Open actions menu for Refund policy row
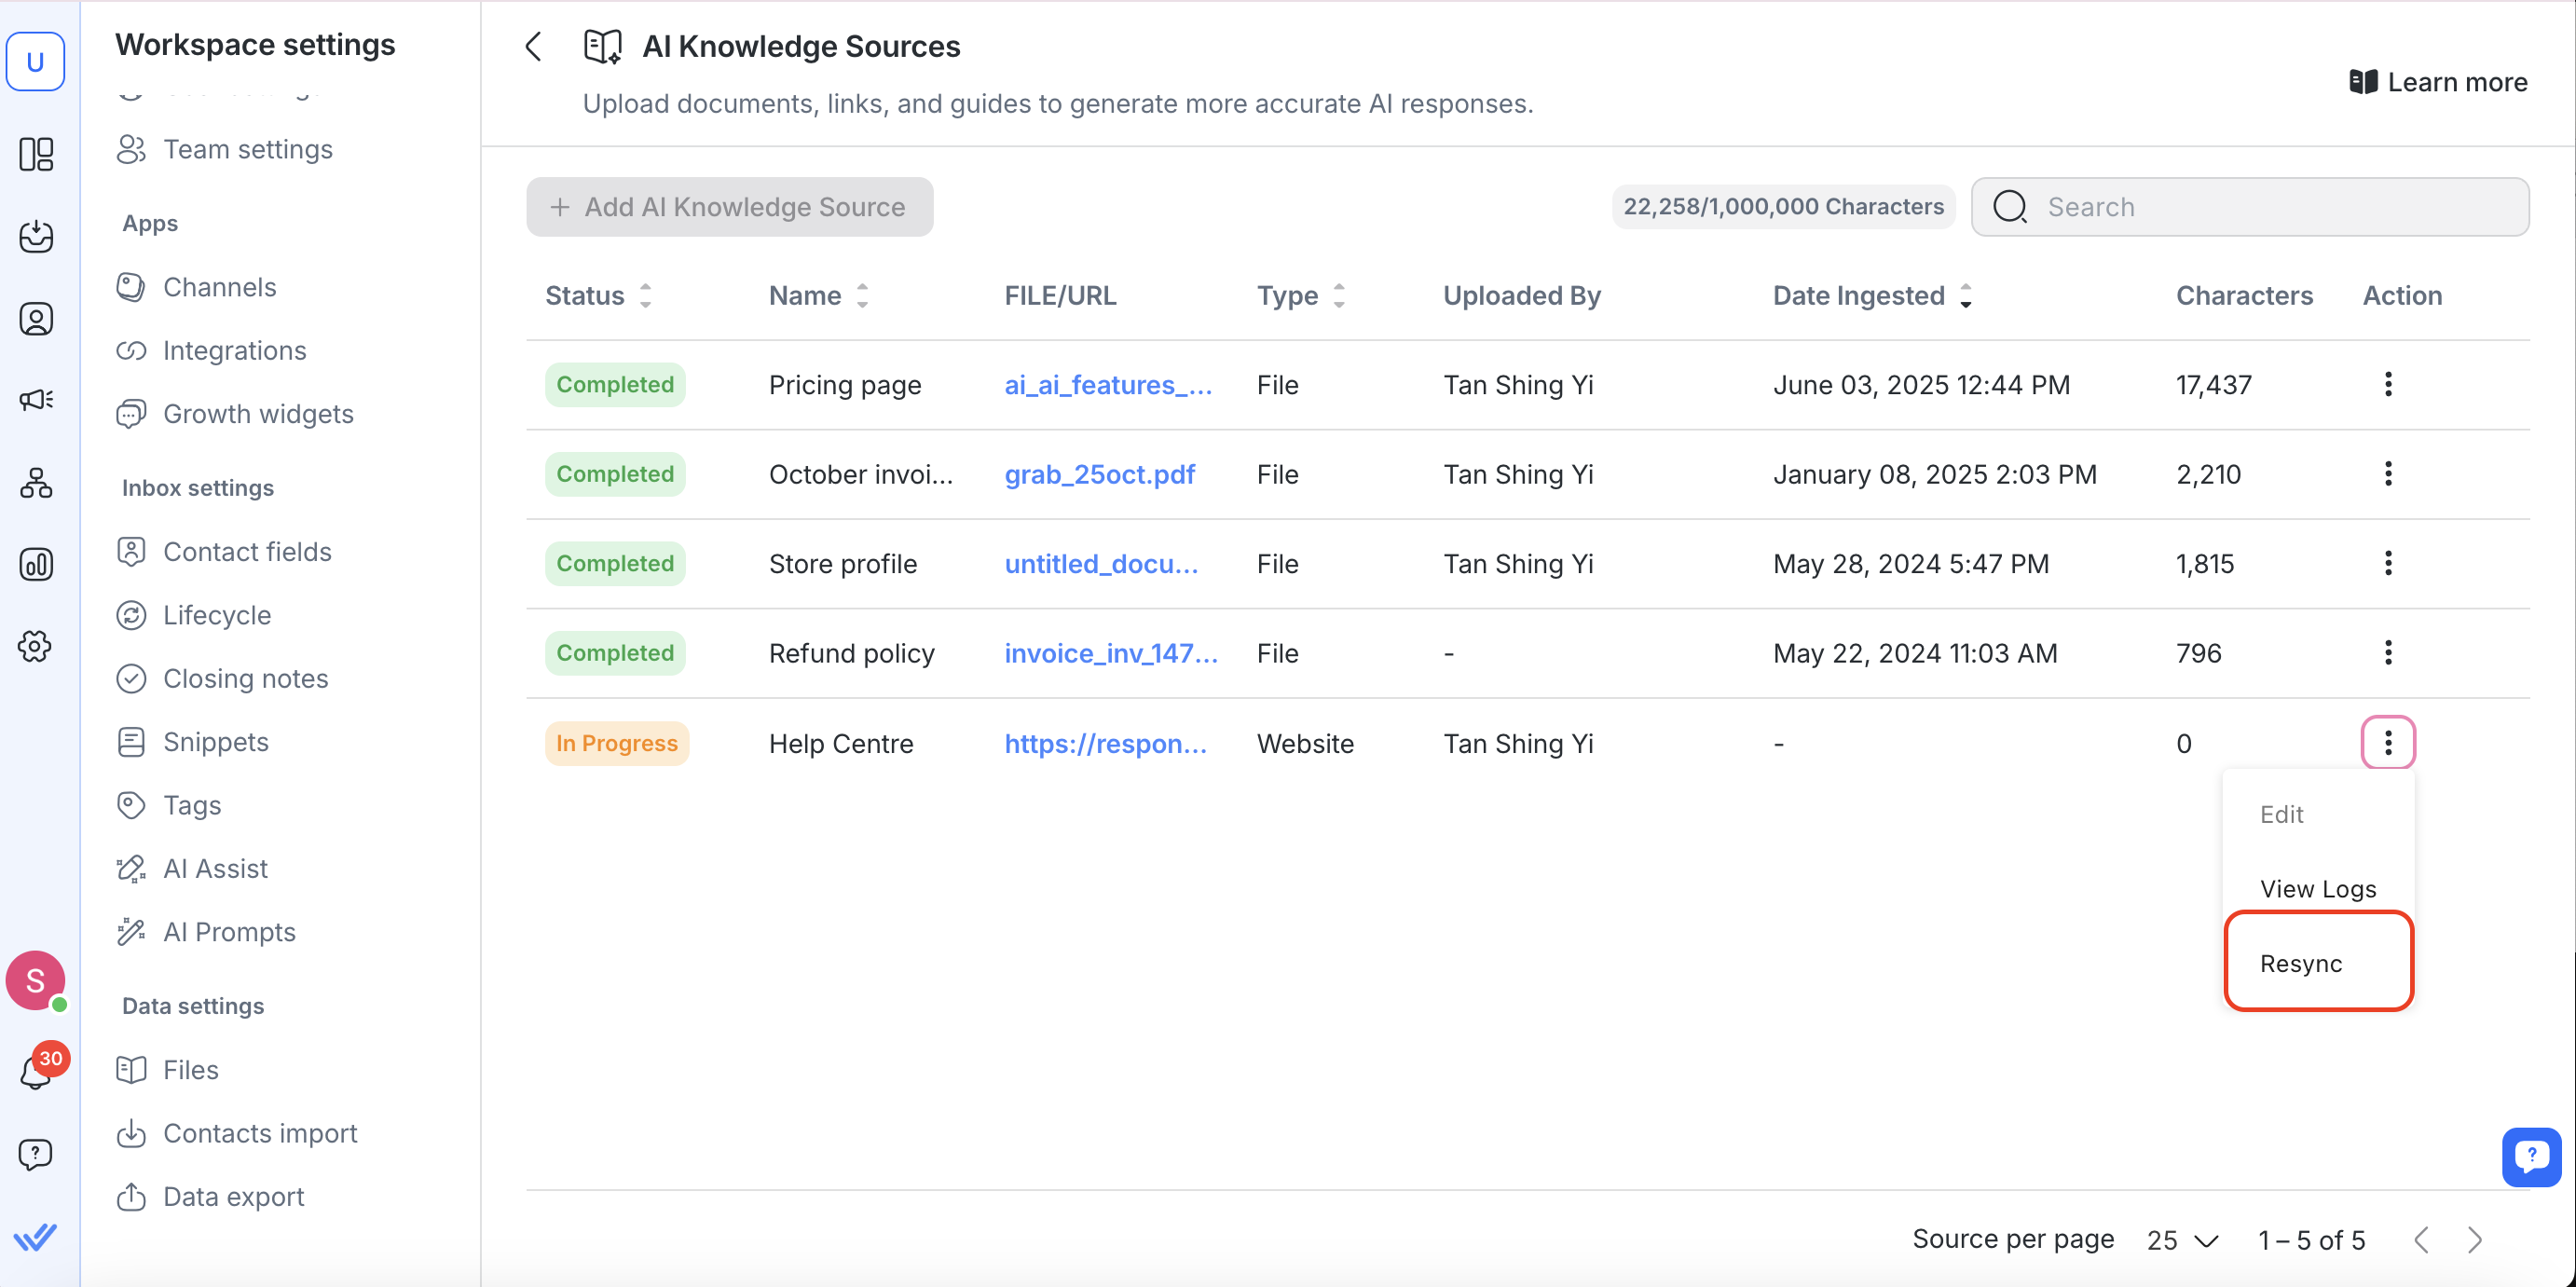 tap(2387, 653)
